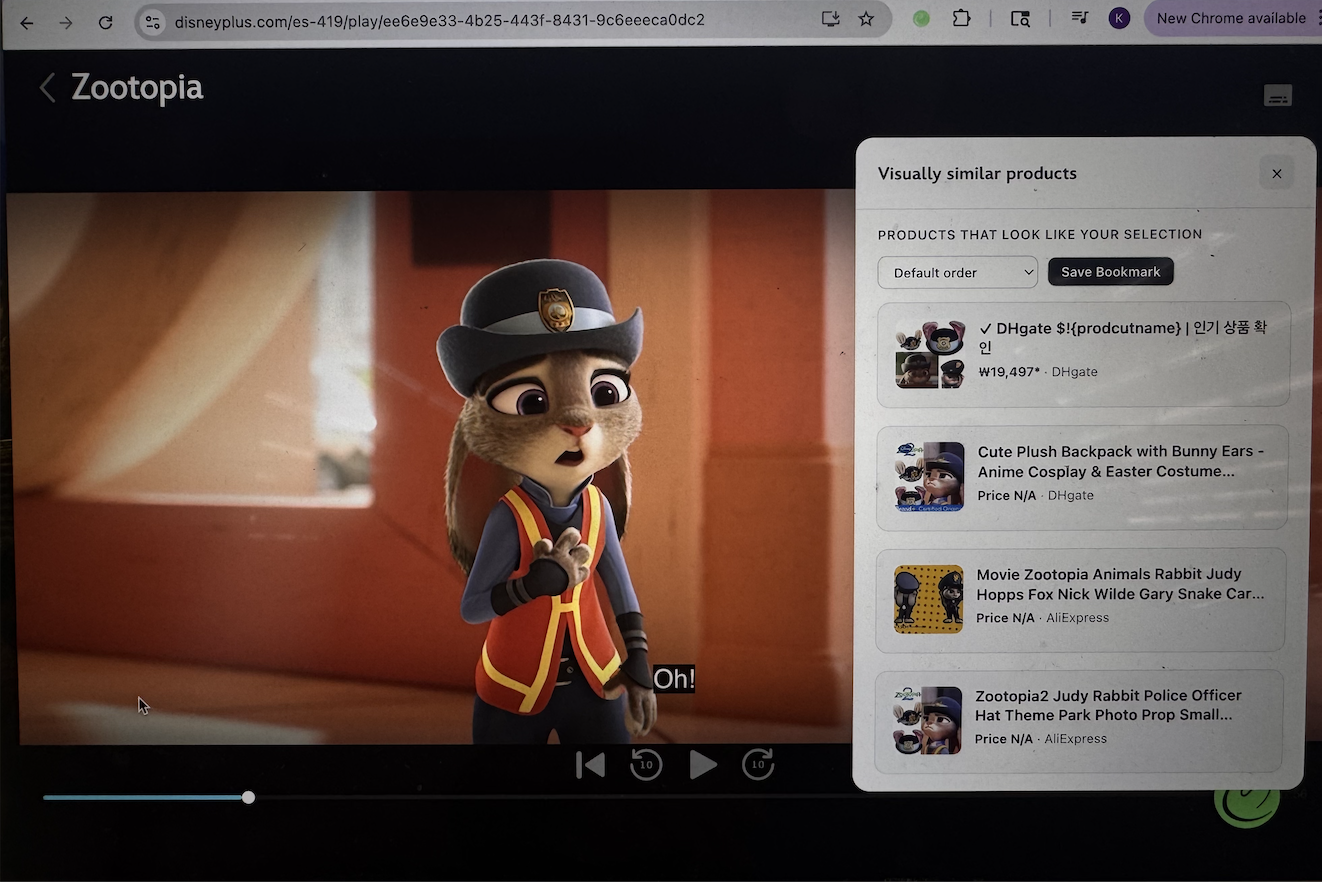Open the Default order sorting dropdown
This screenshot has height=882, width=1322.
(957, 272)
